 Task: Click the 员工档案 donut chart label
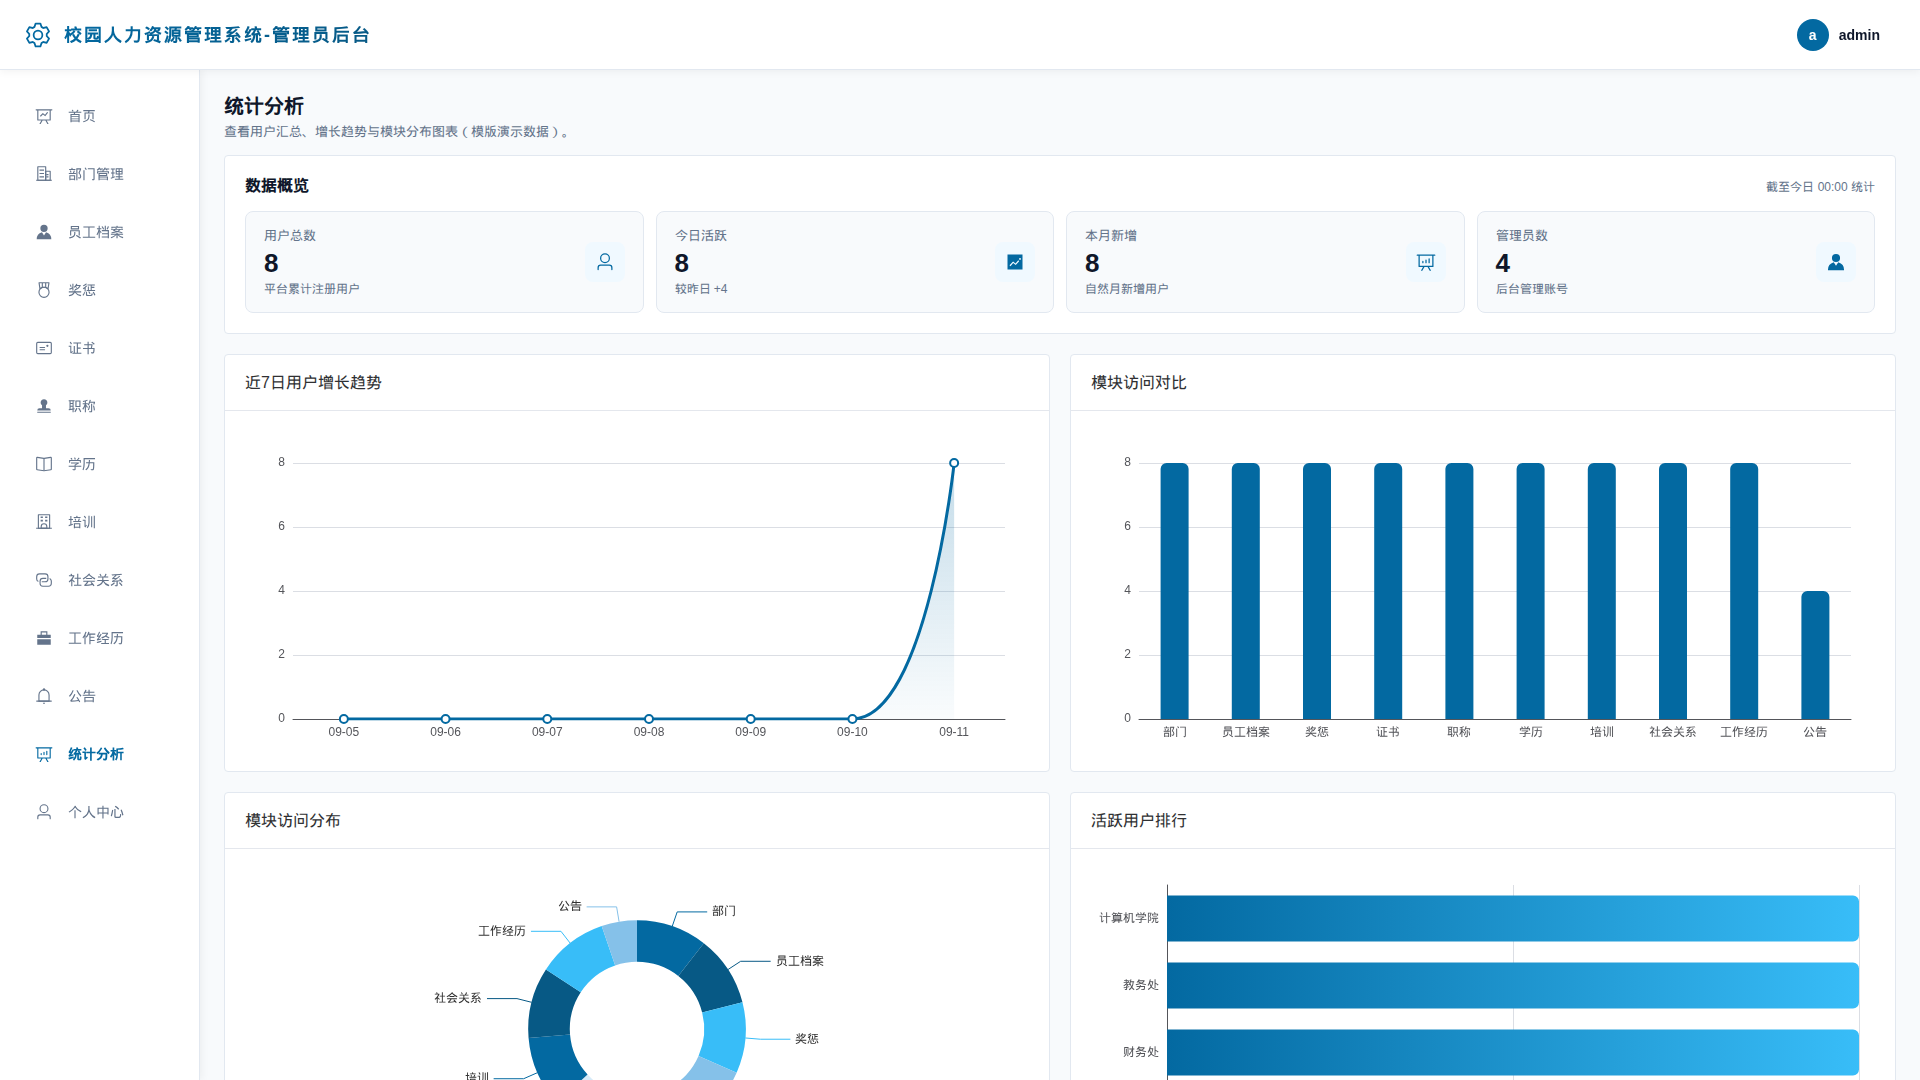[x=800, y=961]
